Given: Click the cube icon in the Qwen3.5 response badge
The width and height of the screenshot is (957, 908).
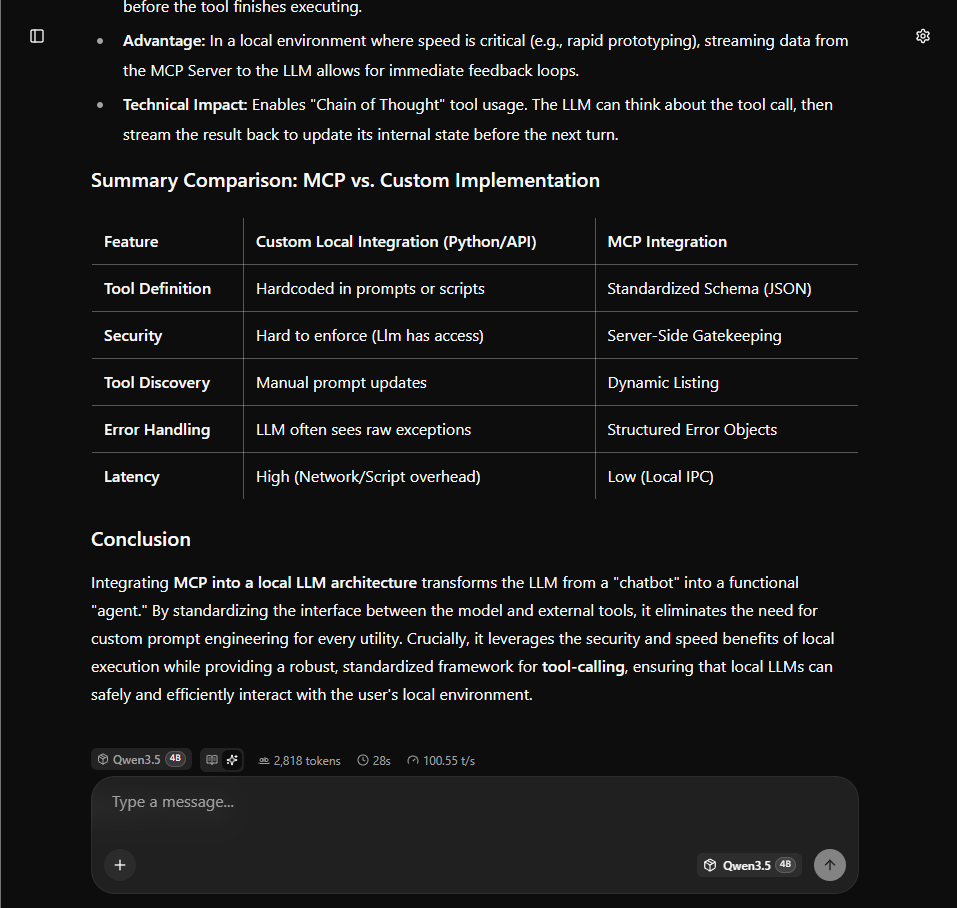Looking at the screenshot, I should tap(103, 759).
